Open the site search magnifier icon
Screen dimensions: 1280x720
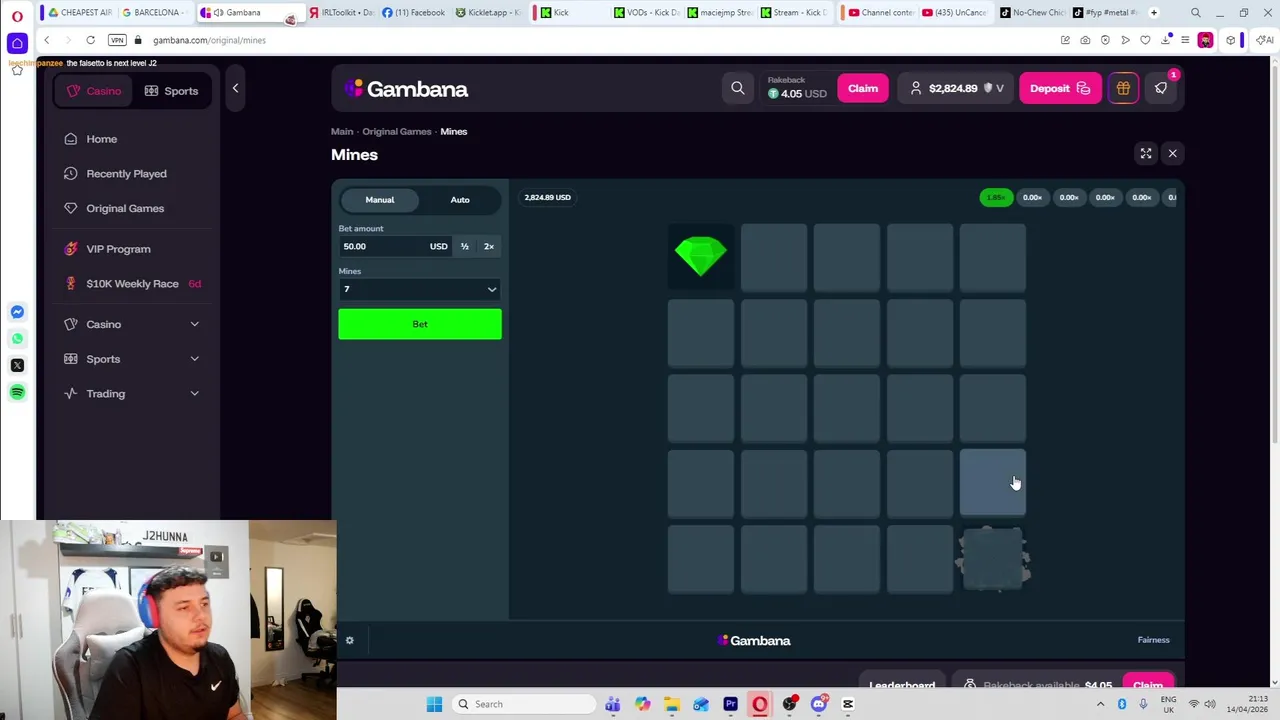click(x=738, y=88)
